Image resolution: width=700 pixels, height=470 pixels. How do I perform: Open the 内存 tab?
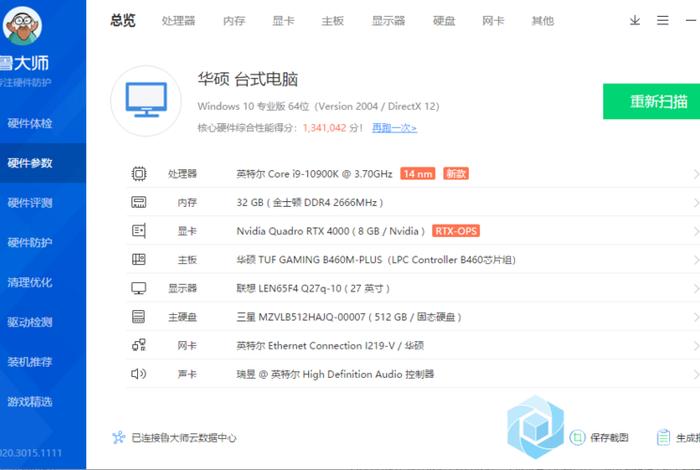234,21
